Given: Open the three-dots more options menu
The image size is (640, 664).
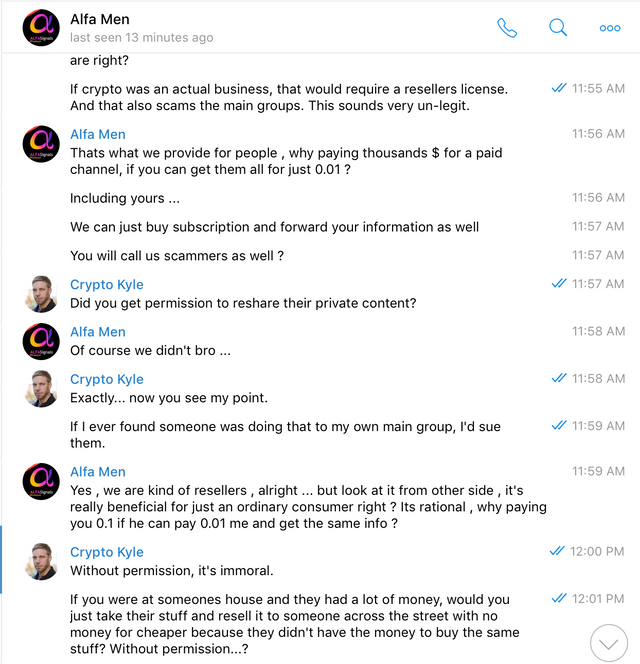Looking at the screenshot, I should click(610, 28).
